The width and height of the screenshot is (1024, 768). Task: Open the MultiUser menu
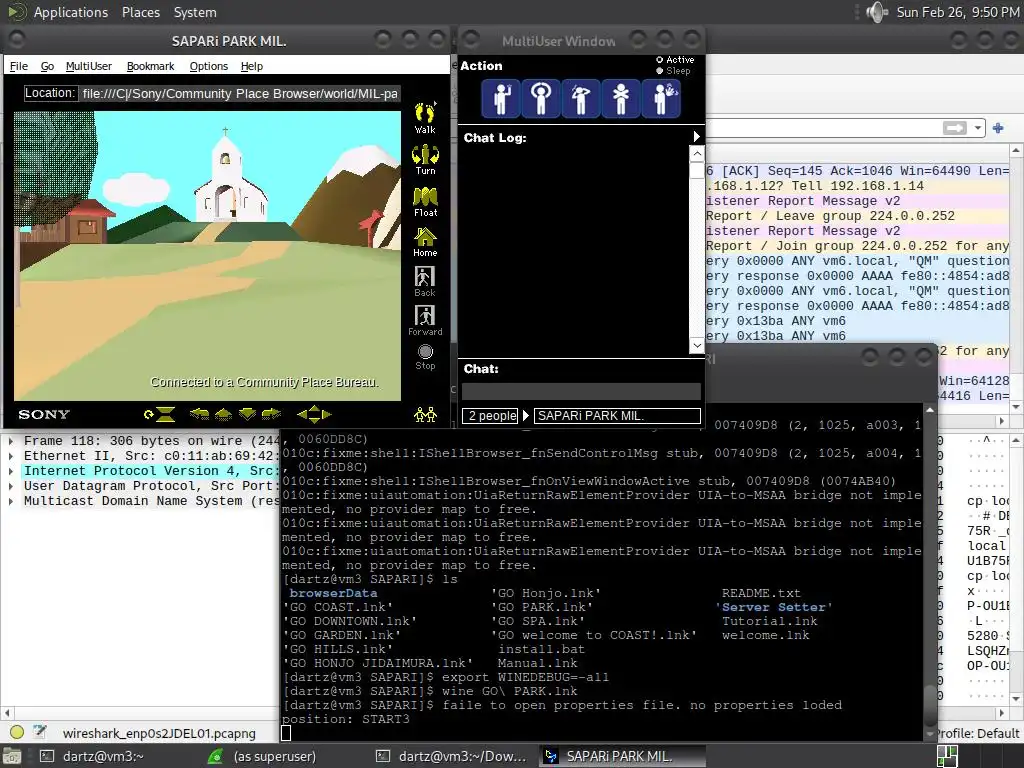tap(89, 66)
